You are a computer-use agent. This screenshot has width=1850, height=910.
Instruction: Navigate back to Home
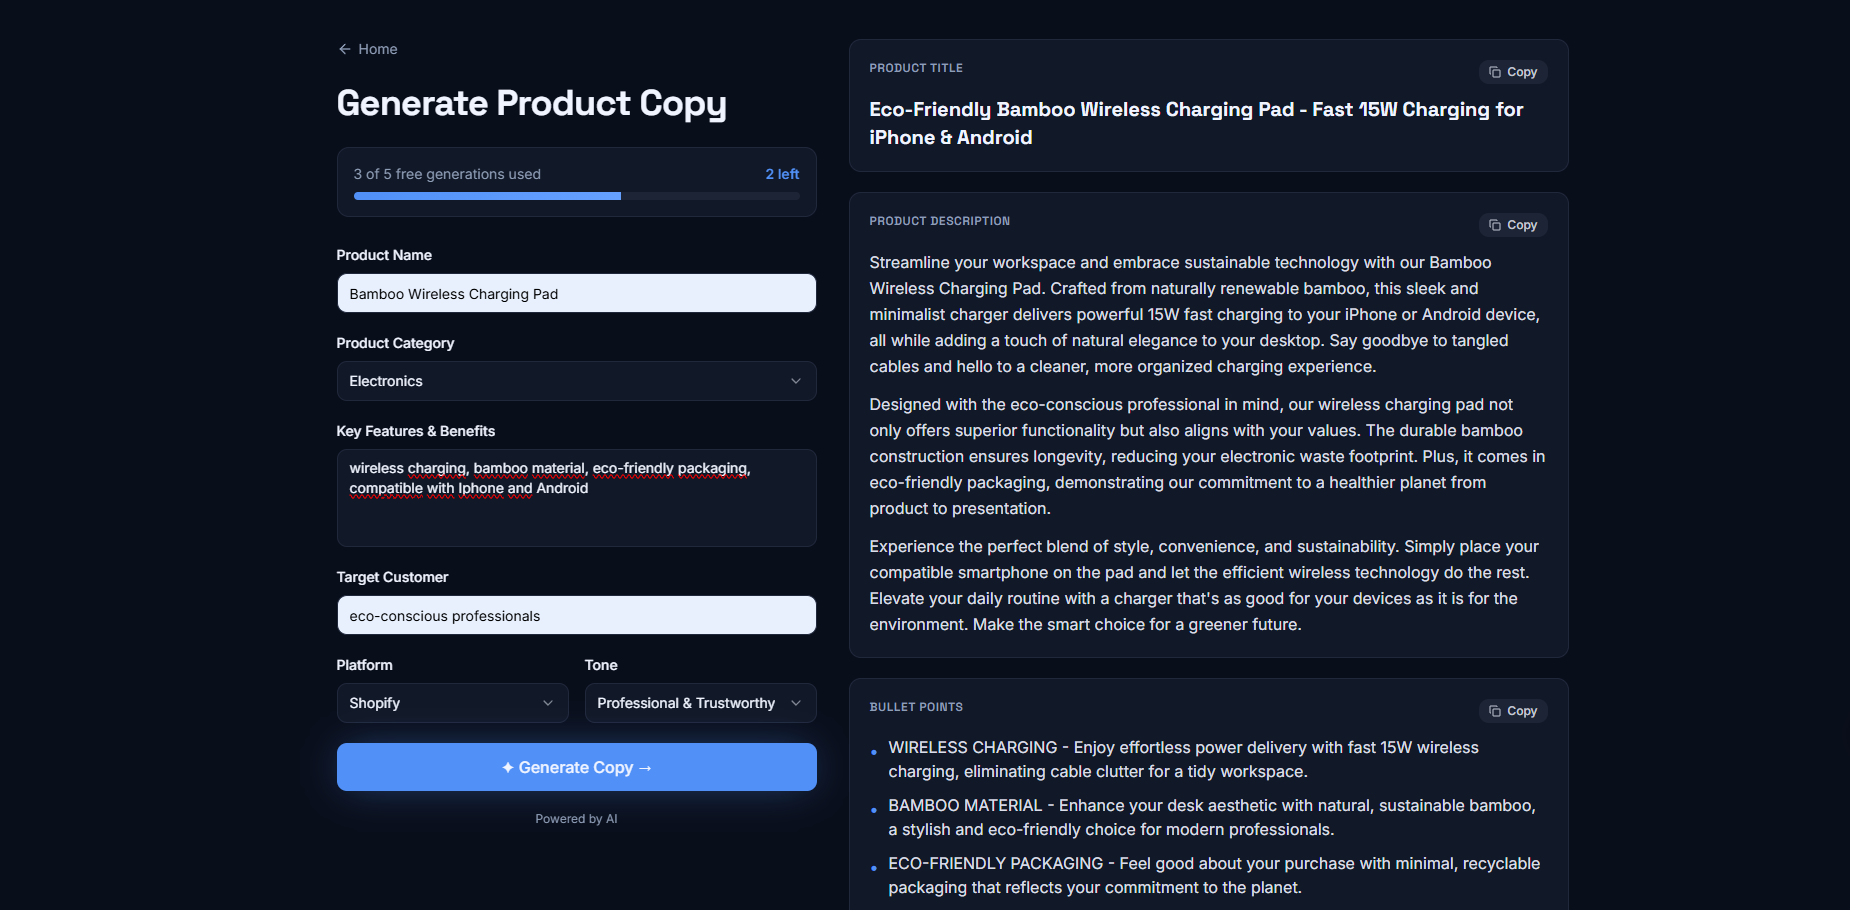point(376,48)
